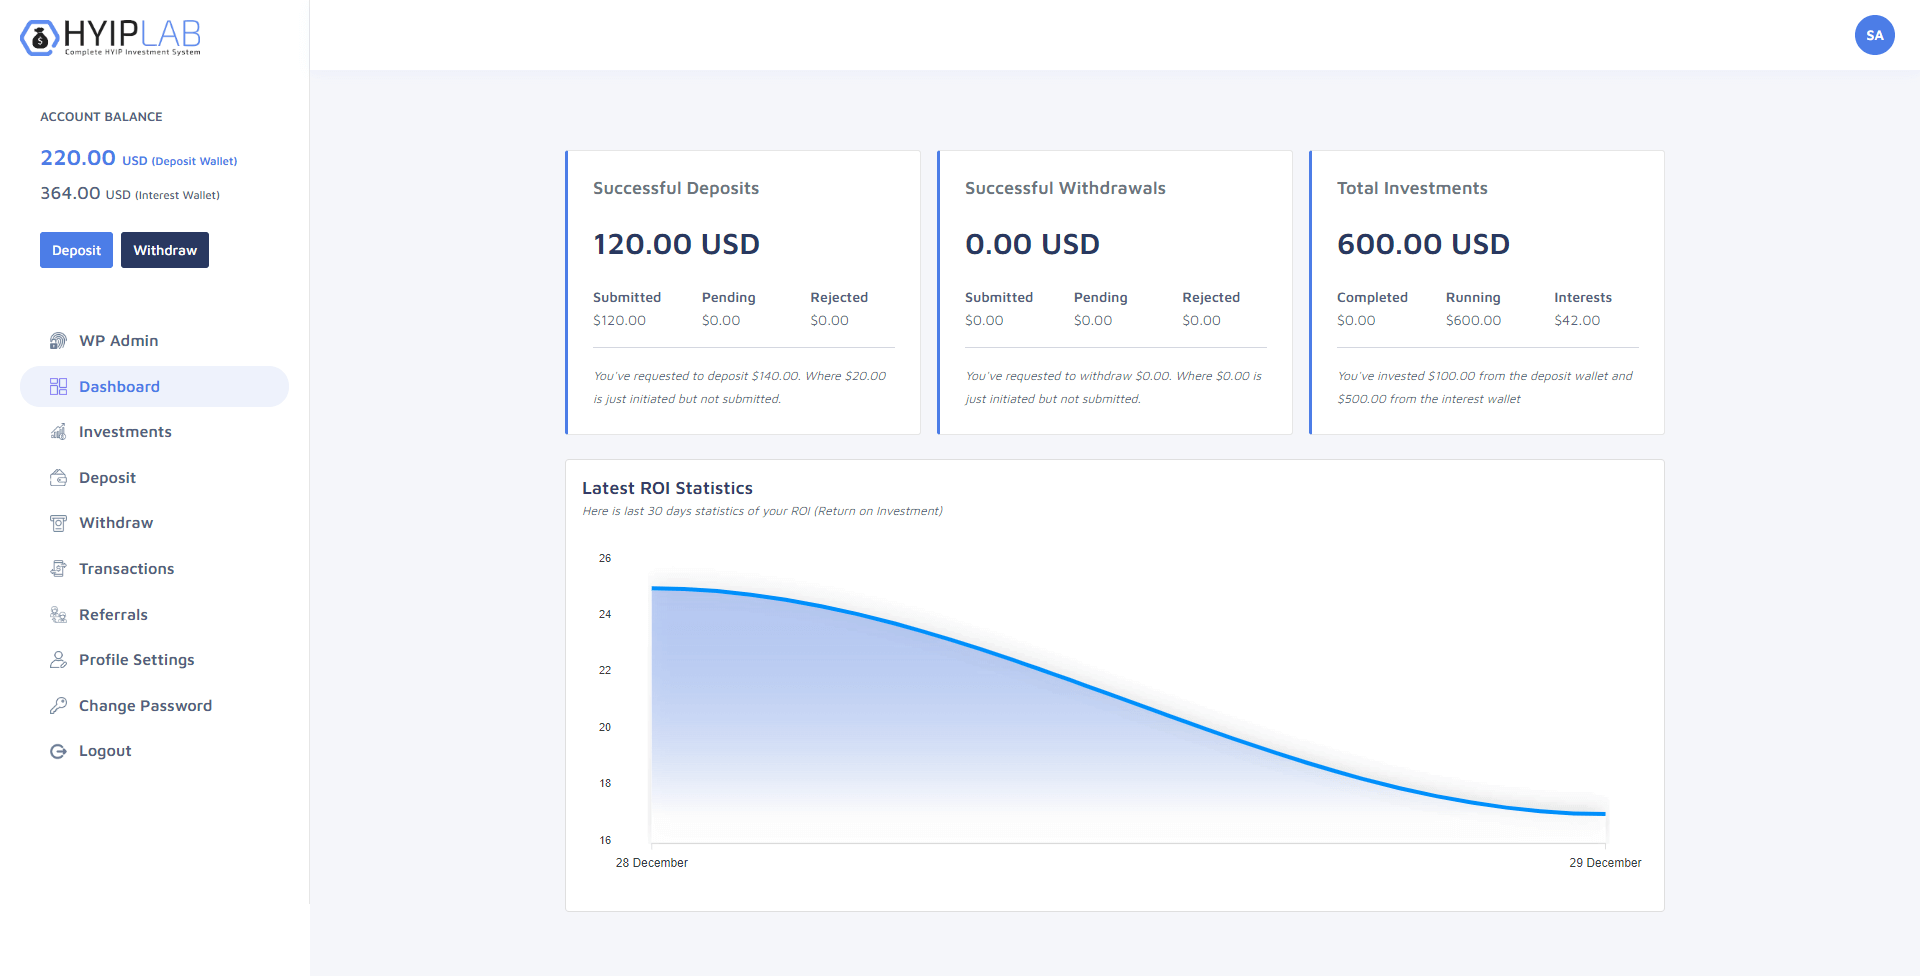Click the 29 December chart data point
1920x976 pixels.
point(1604,814)
